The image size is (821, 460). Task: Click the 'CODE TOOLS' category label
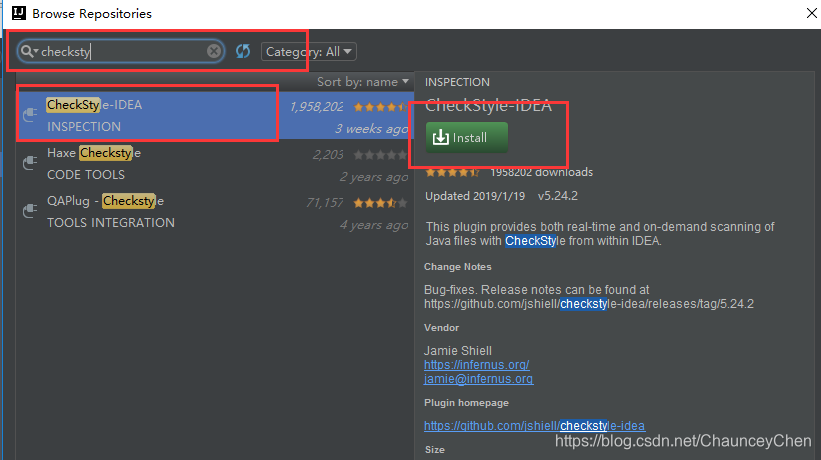point(86,175)
